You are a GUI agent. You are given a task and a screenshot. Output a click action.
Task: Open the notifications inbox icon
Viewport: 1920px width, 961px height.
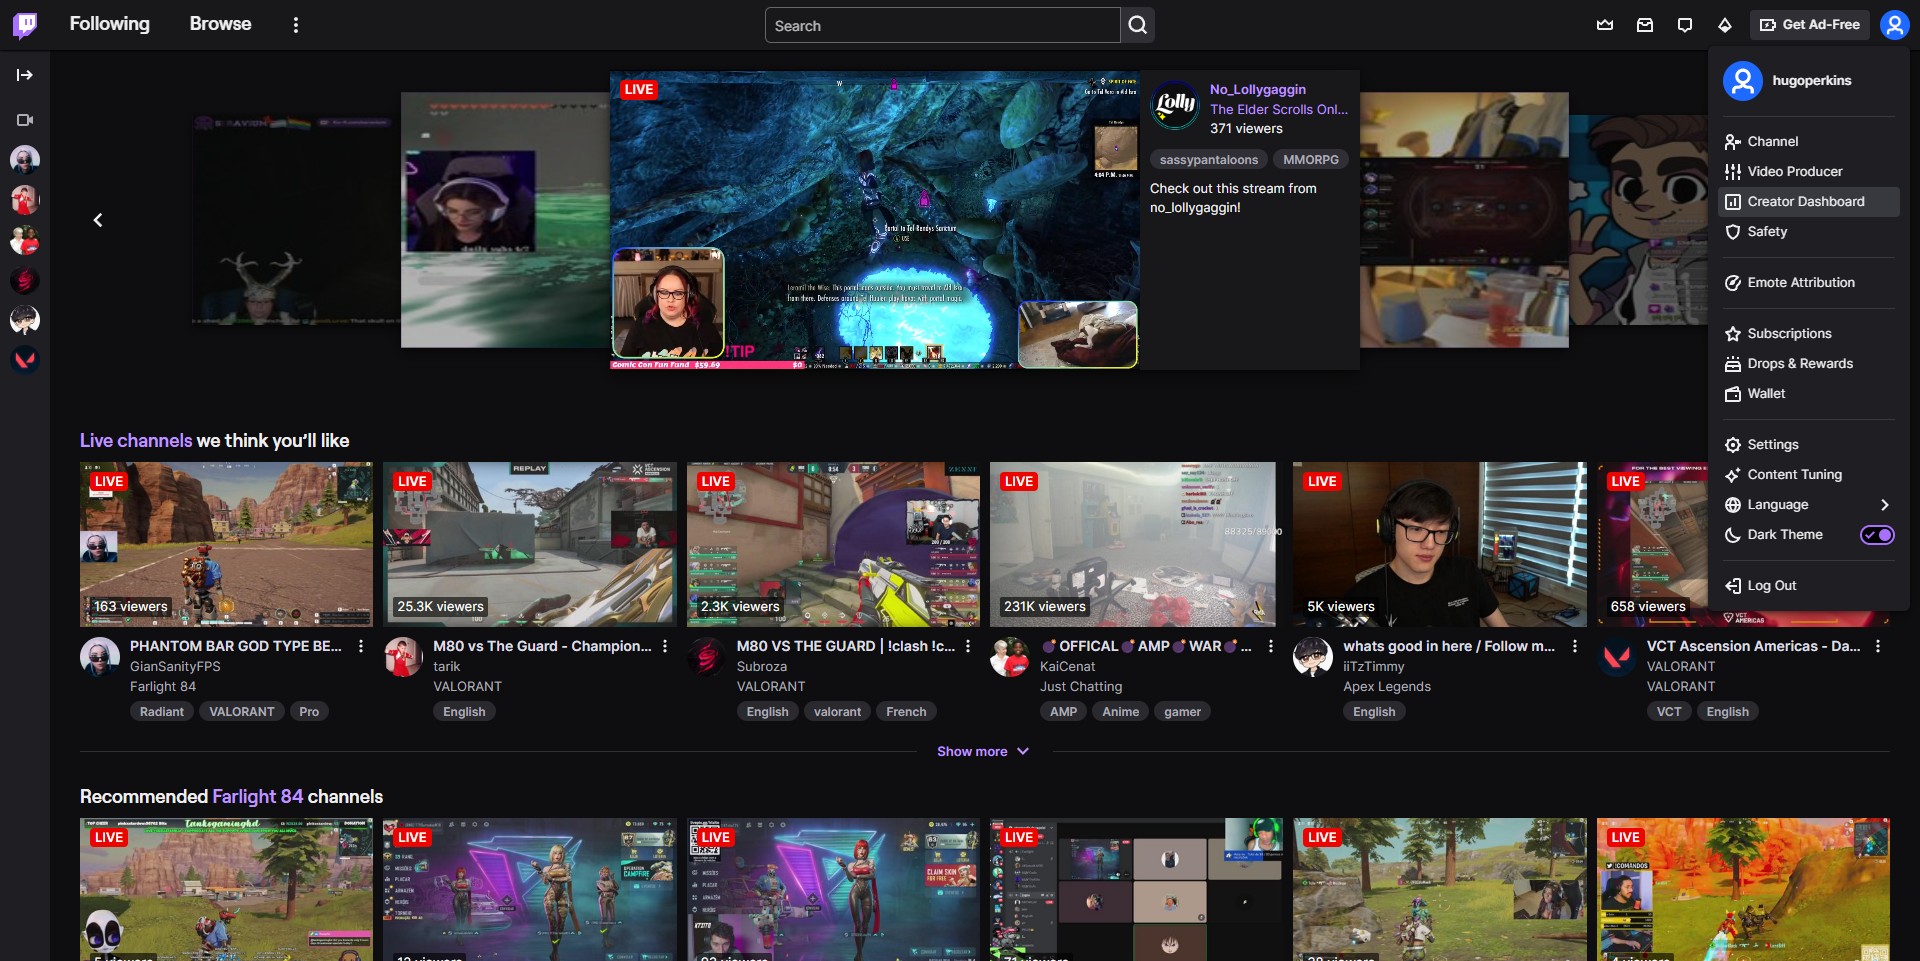point(1645,25)
